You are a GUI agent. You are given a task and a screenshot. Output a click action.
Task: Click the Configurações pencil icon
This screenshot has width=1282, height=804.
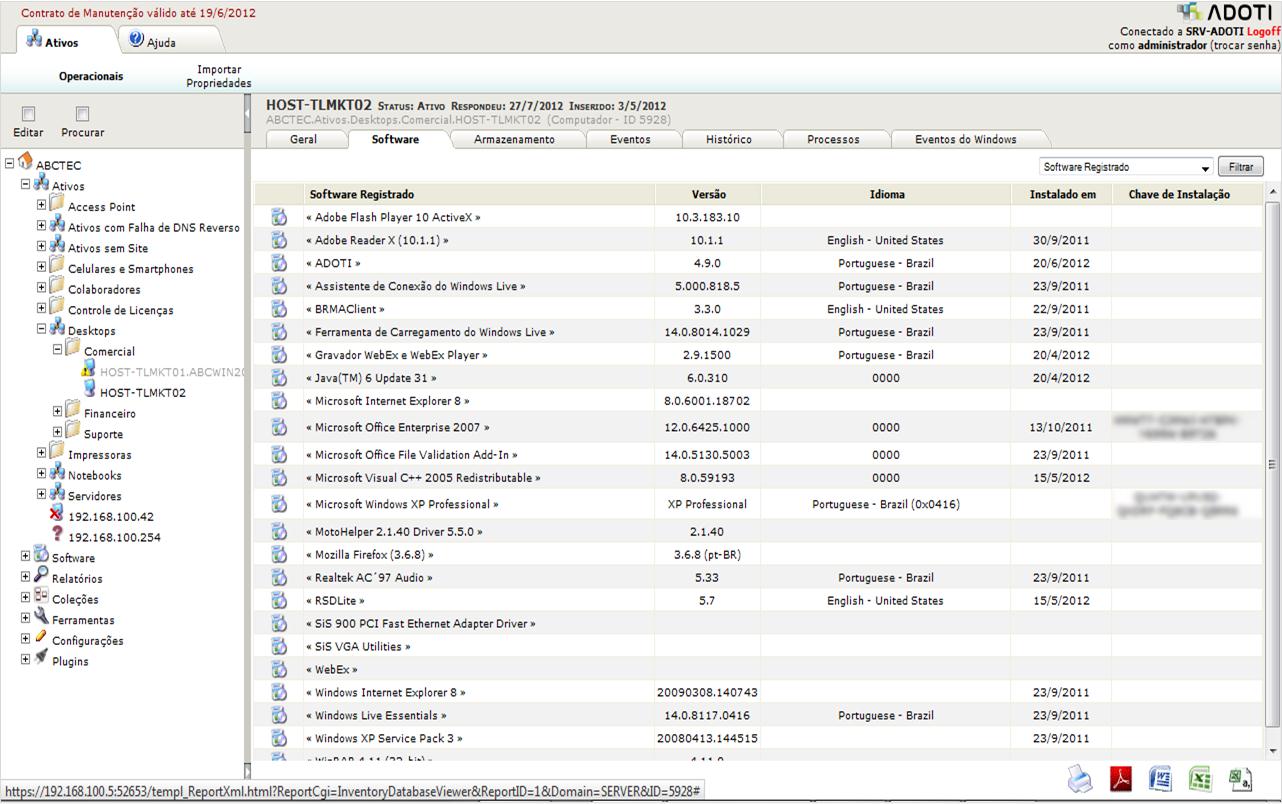41,637
